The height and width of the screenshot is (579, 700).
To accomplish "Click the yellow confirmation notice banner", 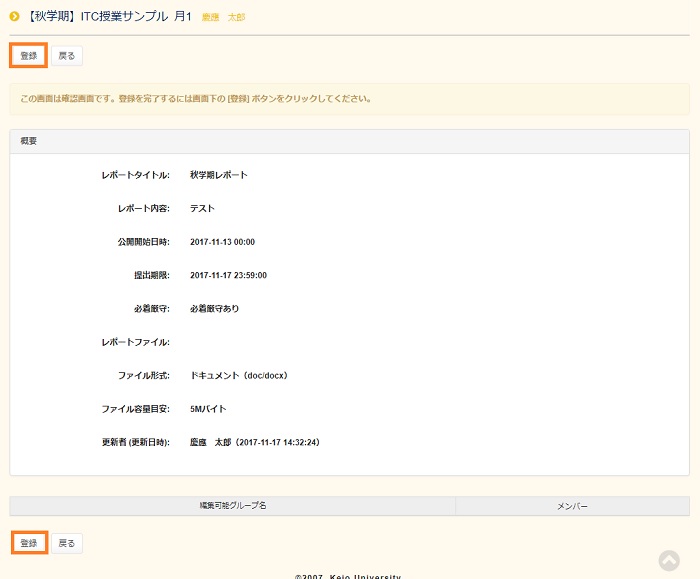I will coord(349,99).
